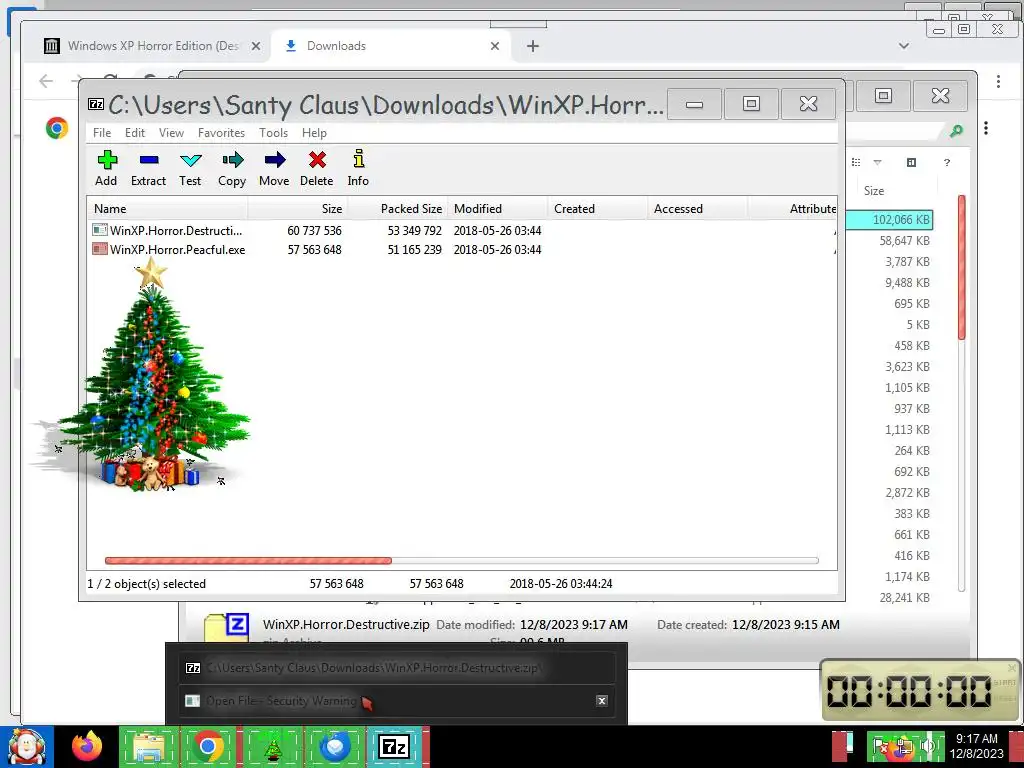Click the Explorer vertical scrollbar thumb

click(x=961, y=266)
